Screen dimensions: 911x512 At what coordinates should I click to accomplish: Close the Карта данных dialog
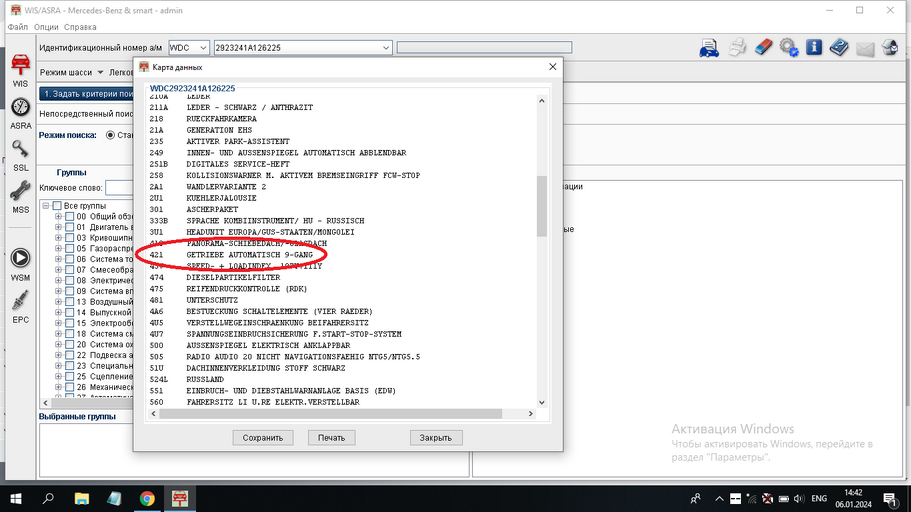[553, 67]
